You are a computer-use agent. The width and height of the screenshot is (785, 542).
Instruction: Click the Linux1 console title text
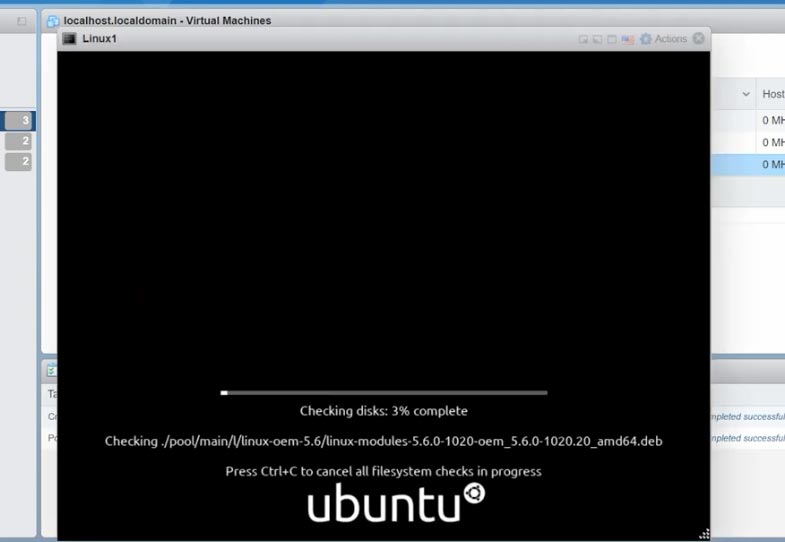(x=99, y=39)
